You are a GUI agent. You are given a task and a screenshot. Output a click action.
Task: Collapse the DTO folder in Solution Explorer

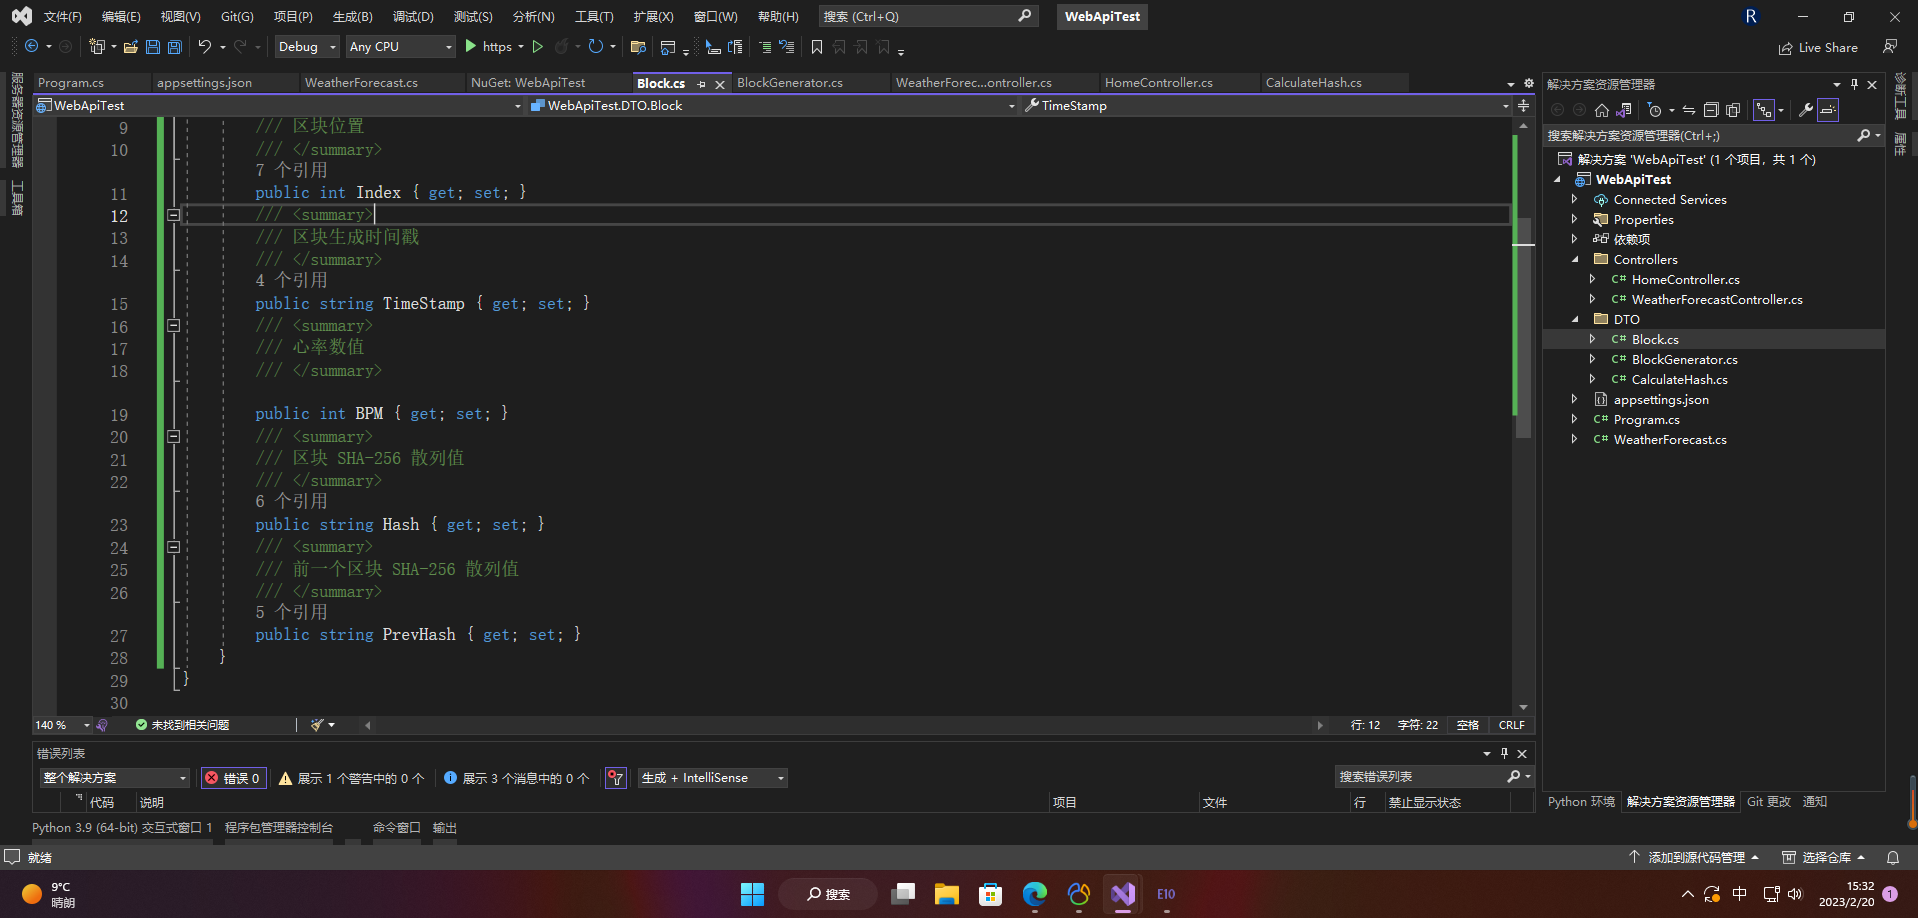tap(1575, 320)
